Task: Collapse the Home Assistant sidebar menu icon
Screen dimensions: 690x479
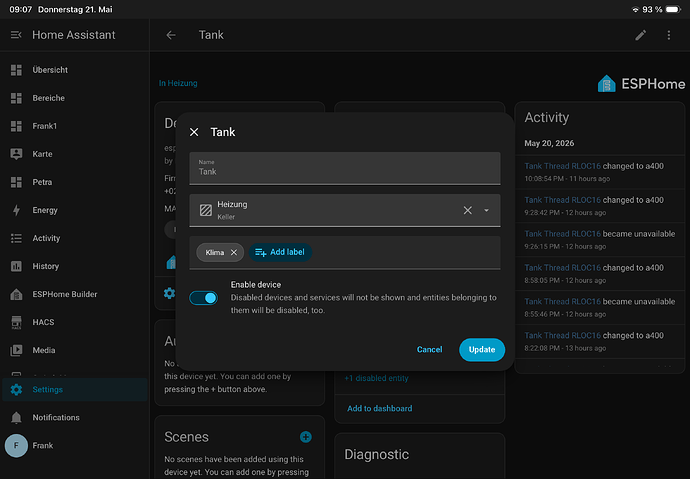Action: pyautogui.click(x=16, y=35)
